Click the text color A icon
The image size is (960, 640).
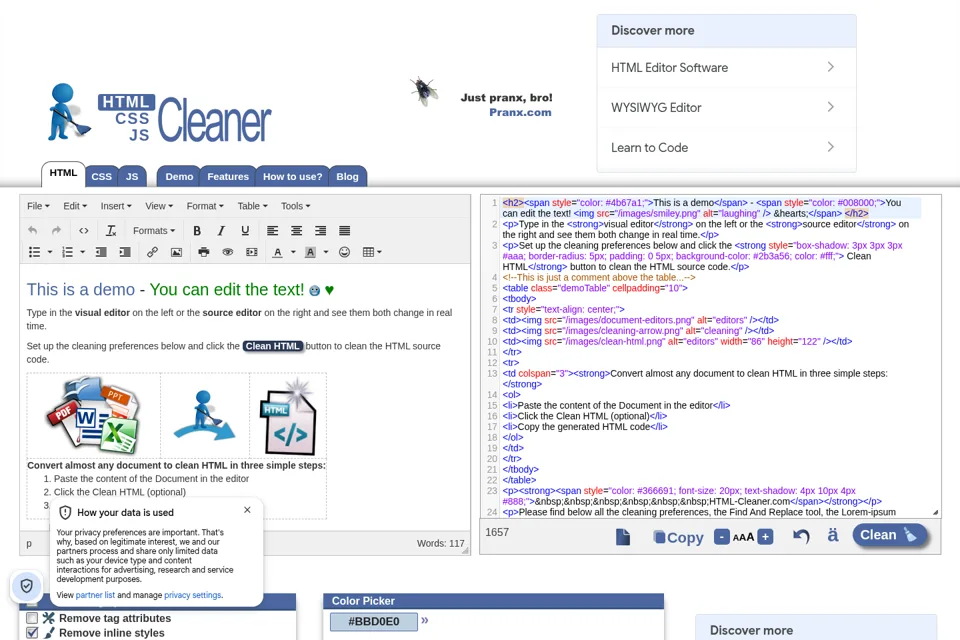coord(278,252)
